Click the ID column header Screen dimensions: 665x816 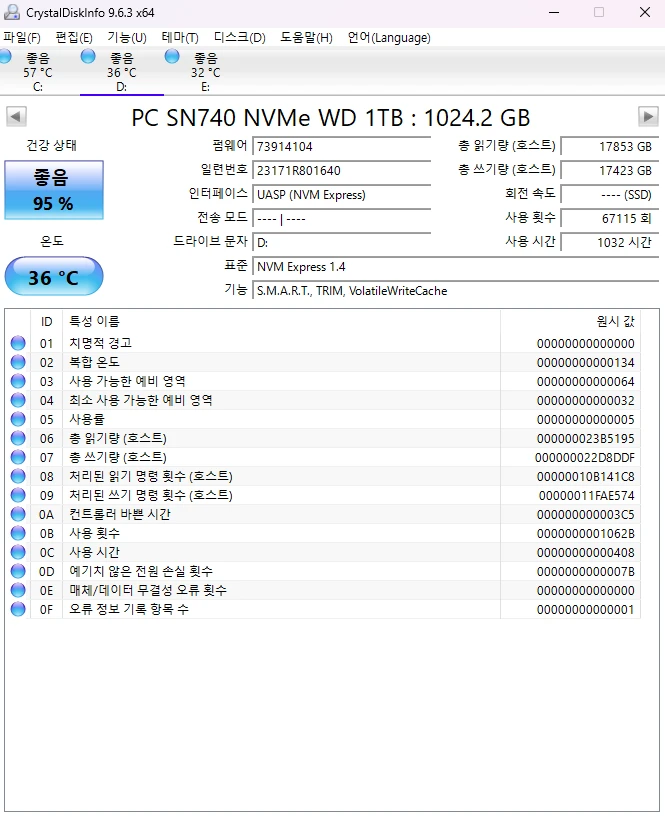point(47,322)
